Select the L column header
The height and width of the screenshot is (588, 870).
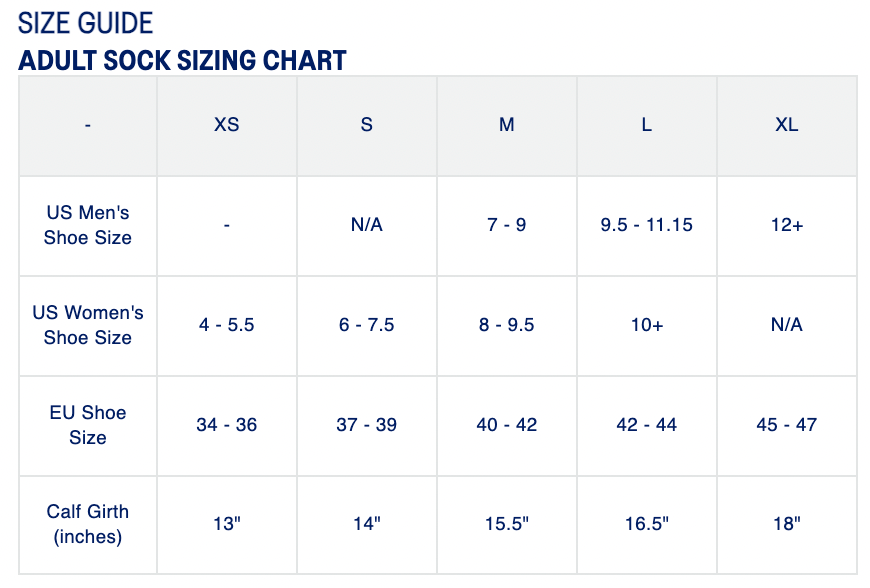[x=647, y=125]
